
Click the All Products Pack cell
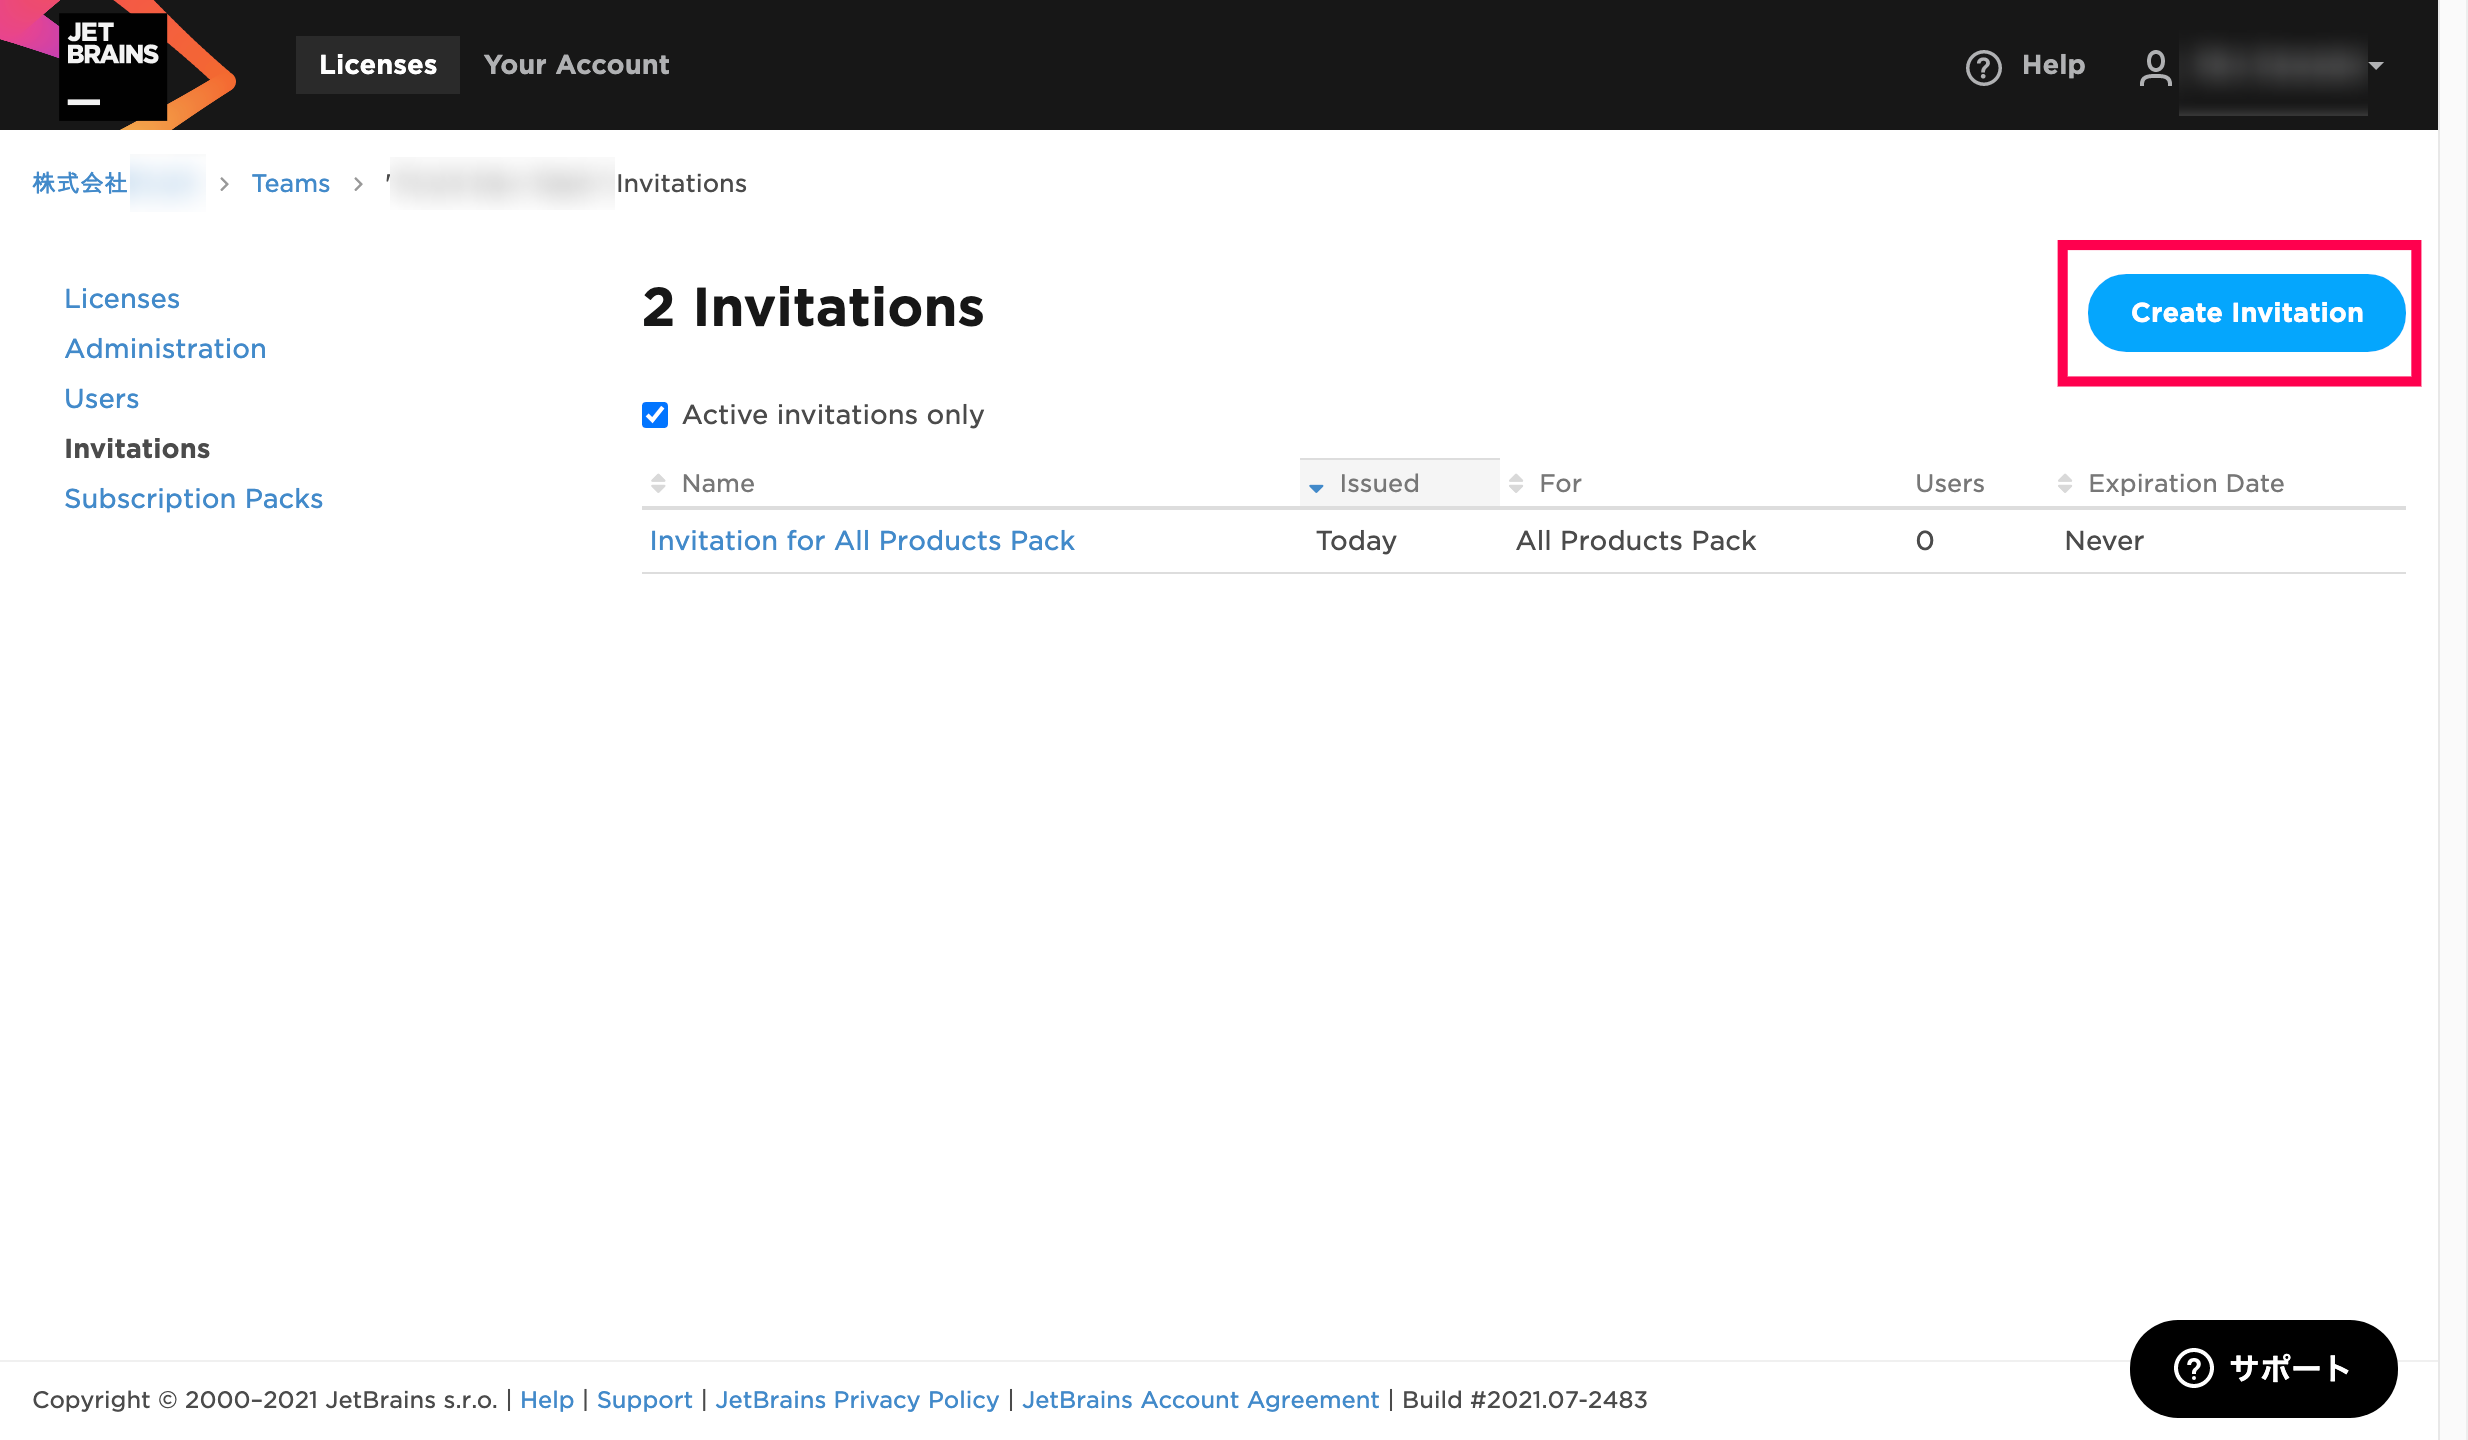point(1636,540)
